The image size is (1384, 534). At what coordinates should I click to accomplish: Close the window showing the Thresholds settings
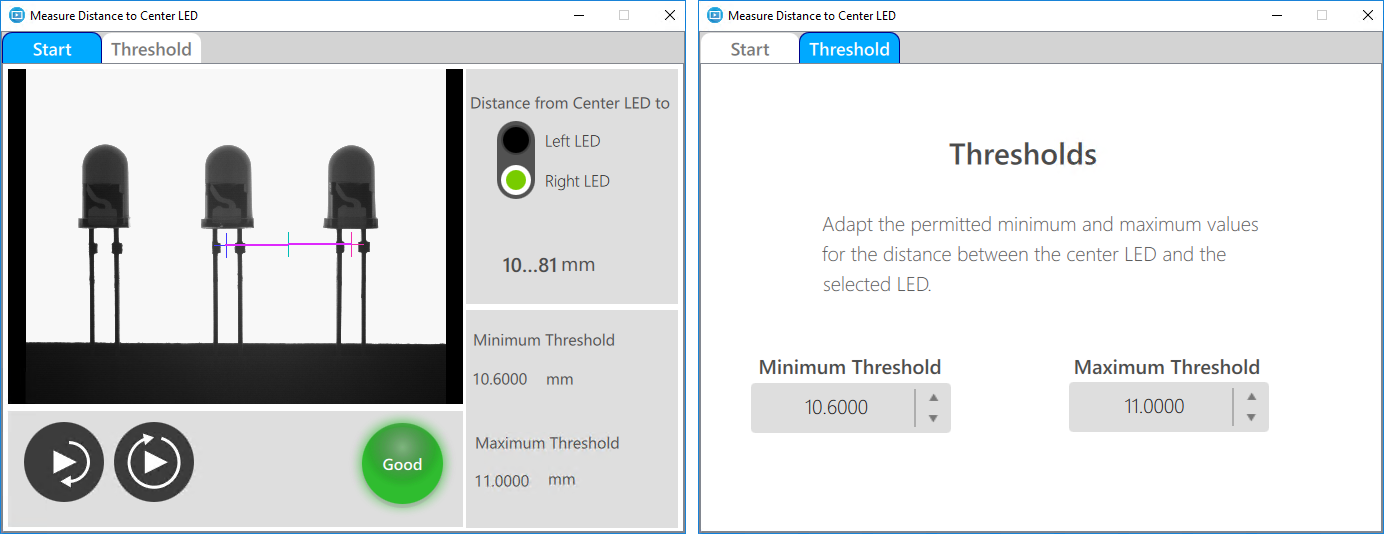[x=1368, y=15]
